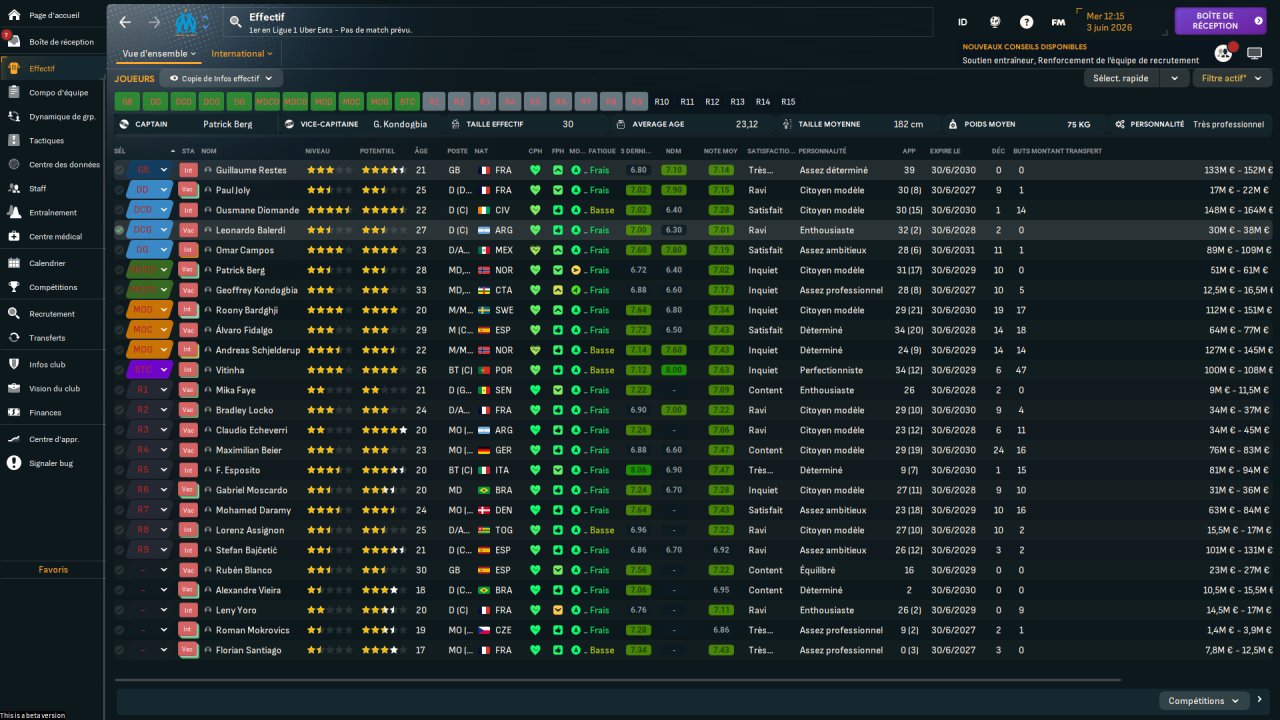Toggle selection circle for Guillaume Restes

click(x=120, y=170)
